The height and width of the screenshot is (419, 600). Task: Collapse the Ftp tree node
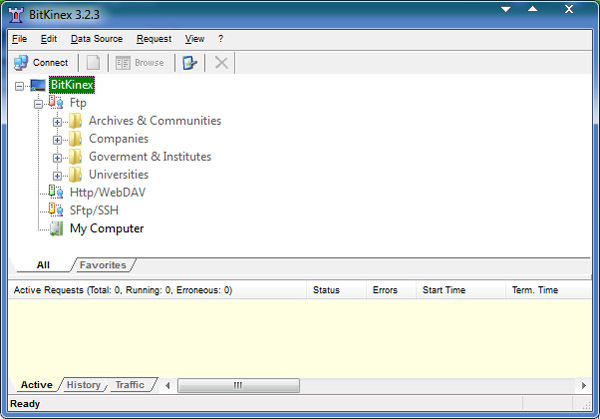[38, 104]
